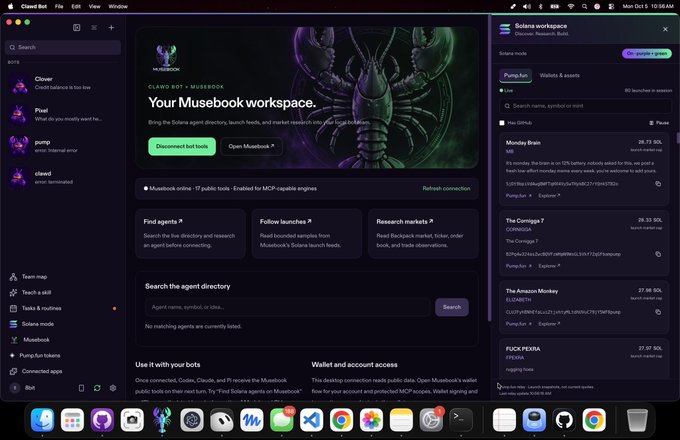Screen dimensions: 680x440
Task: Open the Follow launches card
Action: [x=307, y=234]
